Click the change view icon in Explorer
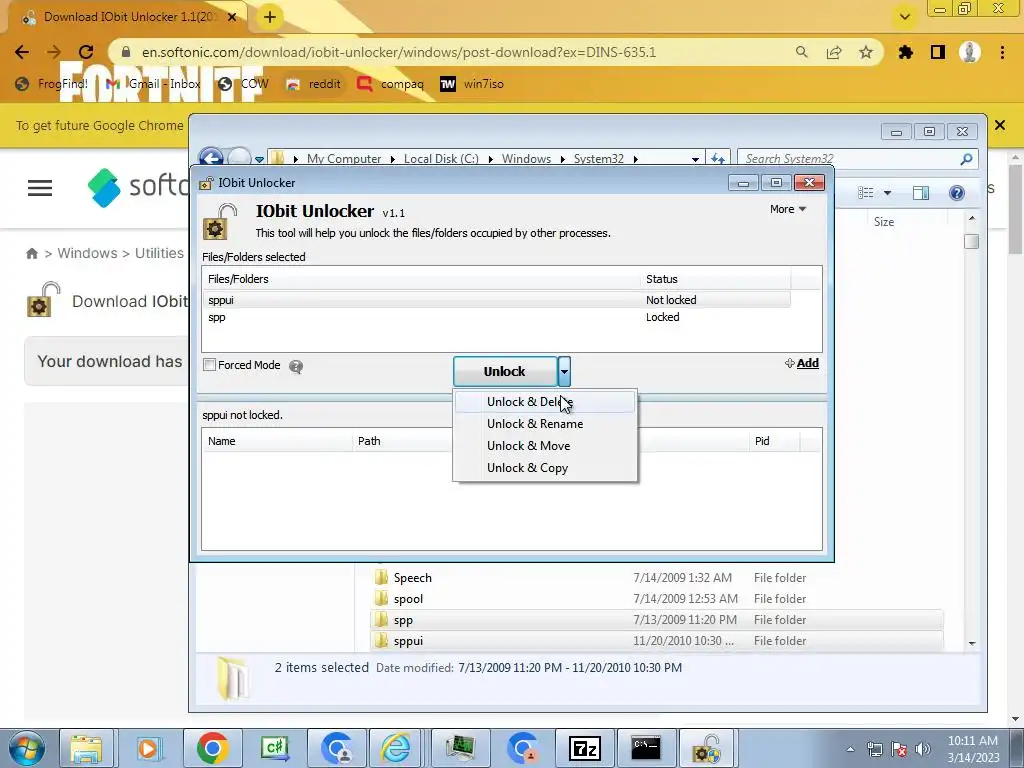This screenshot has height=768, width=1024. point(866,193)
